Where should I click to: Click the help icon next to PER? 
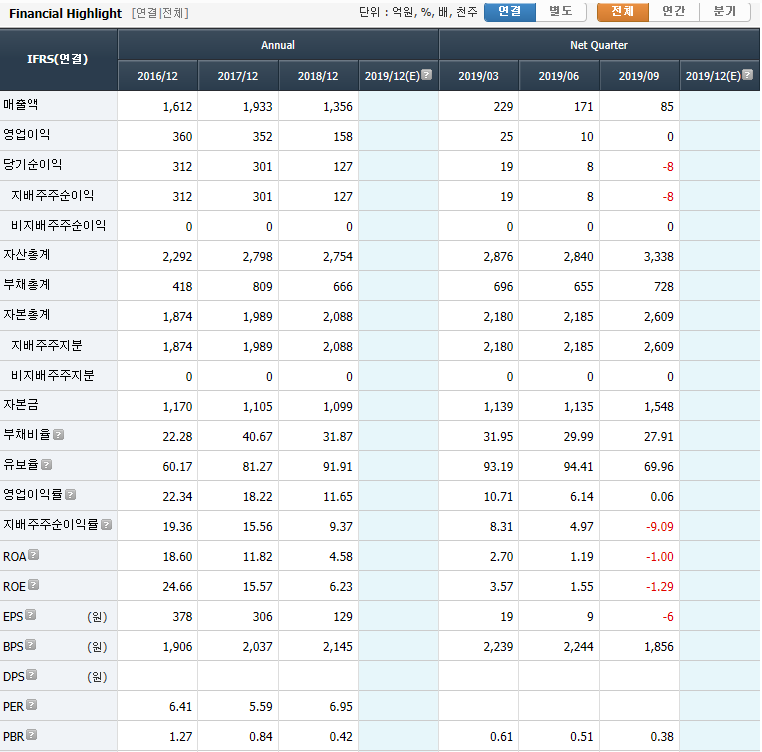click(x=32, y=705)
